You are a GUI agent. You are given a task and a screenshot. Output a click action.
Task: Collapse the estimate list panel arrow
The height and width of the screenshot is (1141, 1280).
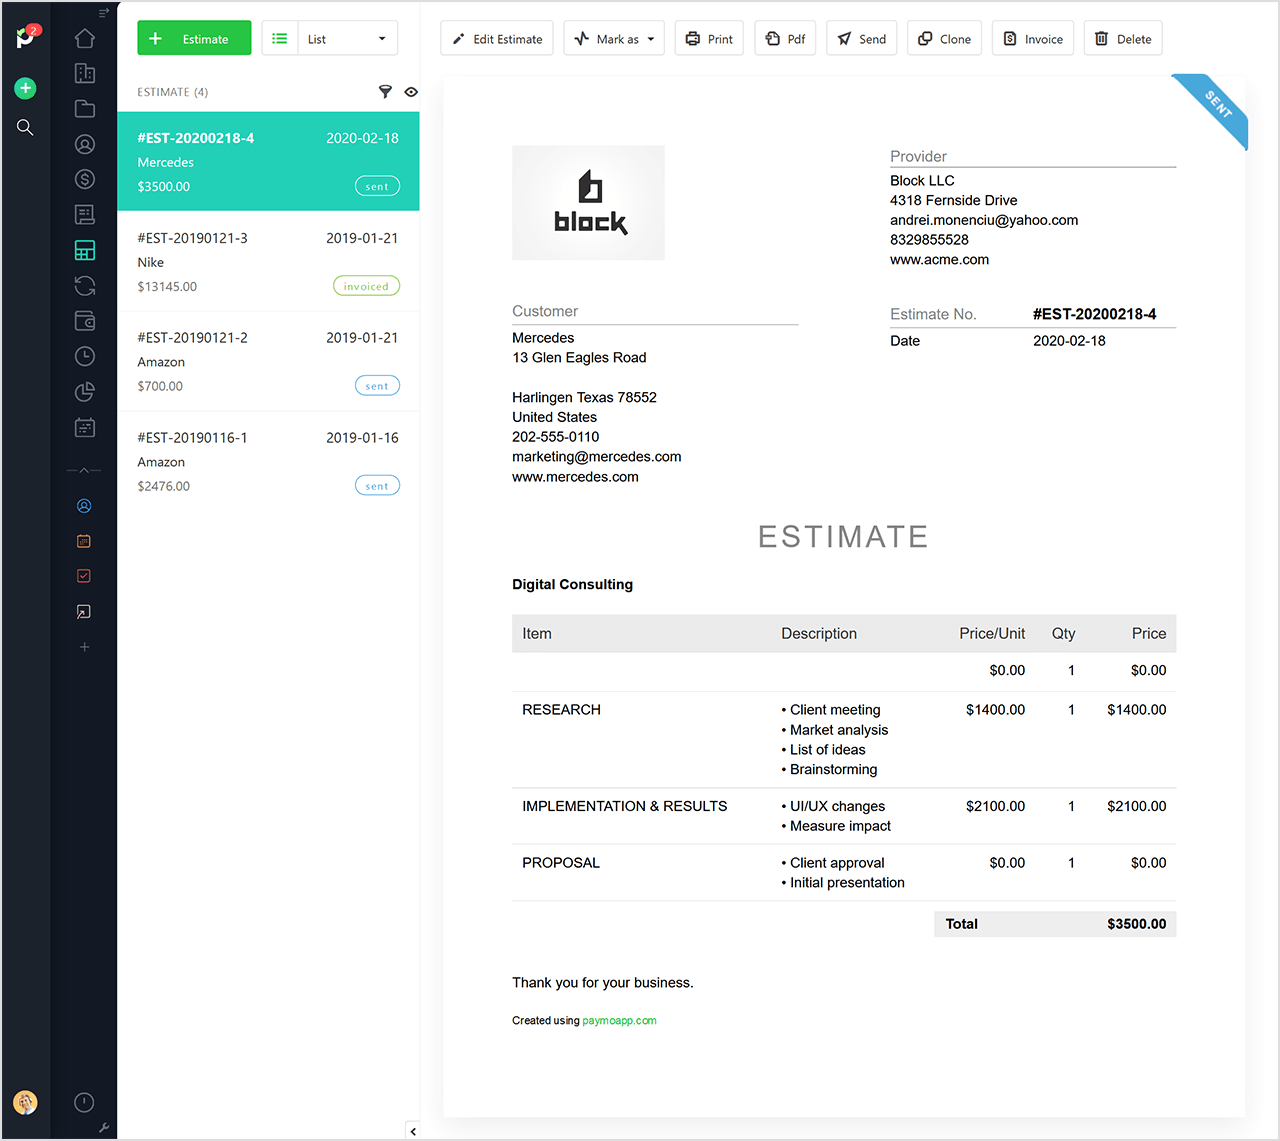click(413, 1131)
